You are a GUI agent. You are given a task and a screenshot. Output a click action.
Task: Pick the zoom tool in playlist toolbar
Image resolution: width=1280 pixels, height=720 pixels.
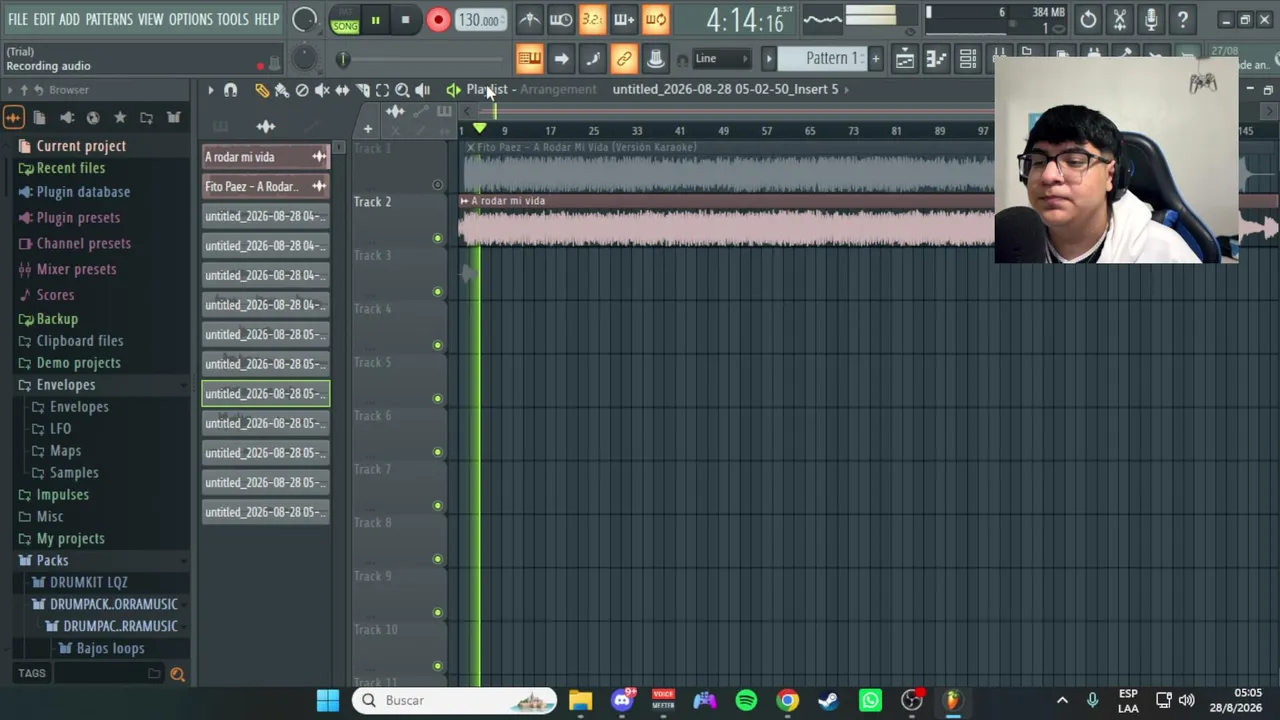[402, 90]
